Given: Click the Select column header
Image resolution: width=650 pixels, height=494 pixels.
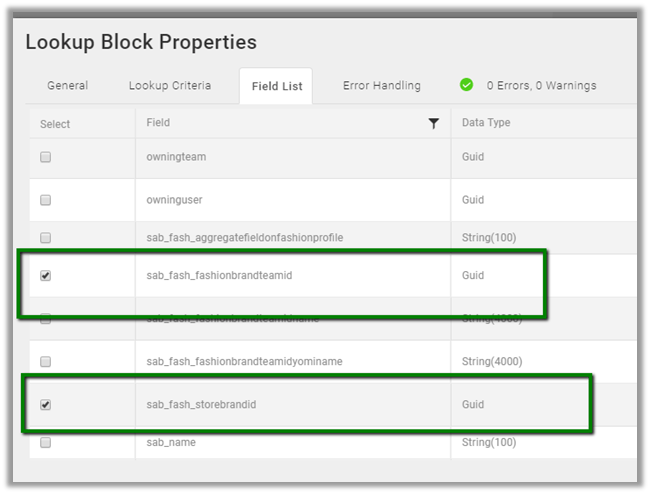Looking at the screenshot, I should [x=55, y=124].
